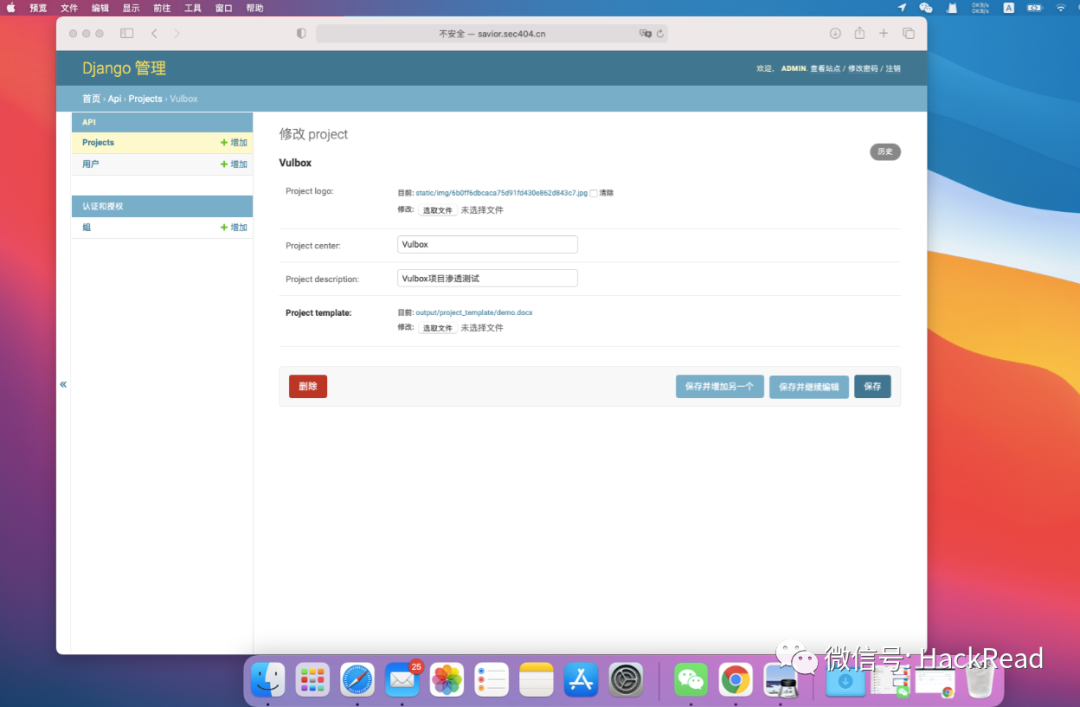
Task: Open Photos in the Dock
Action: coord(446,679)
